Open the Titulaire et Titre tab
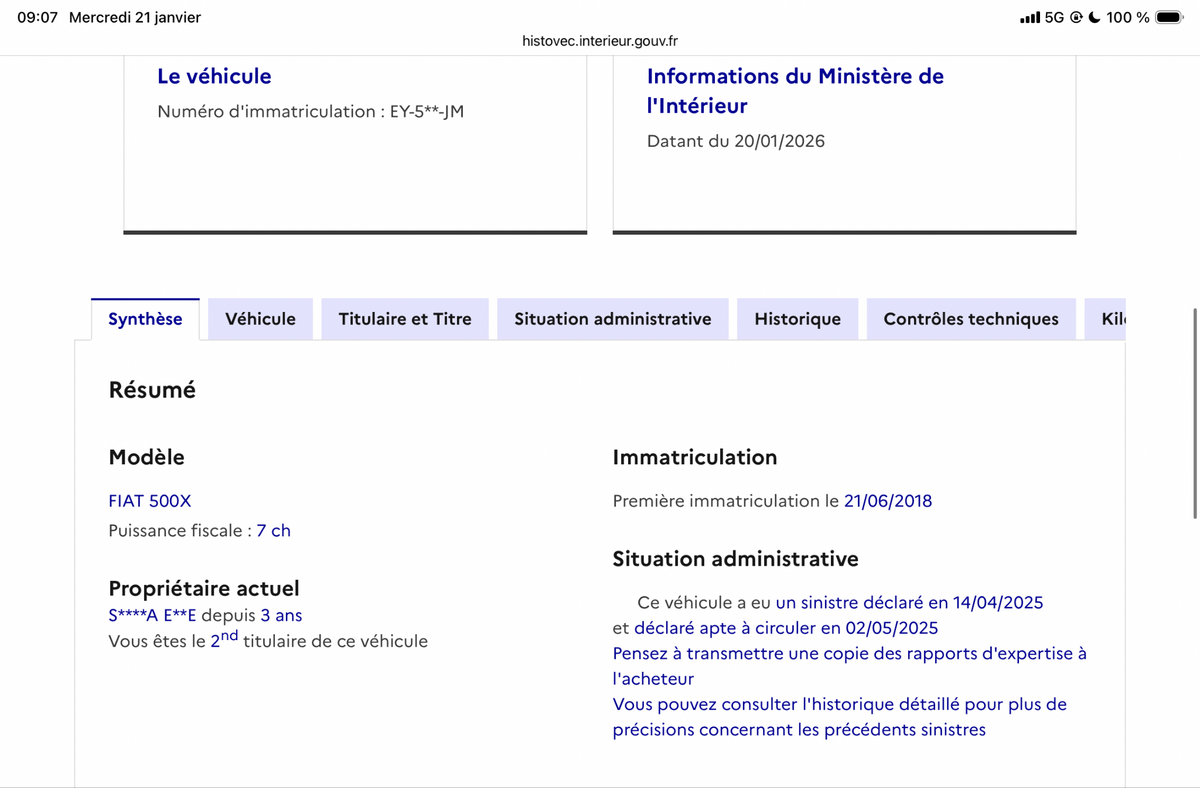This screenshot has height=788, width=1200. [405, 319]
